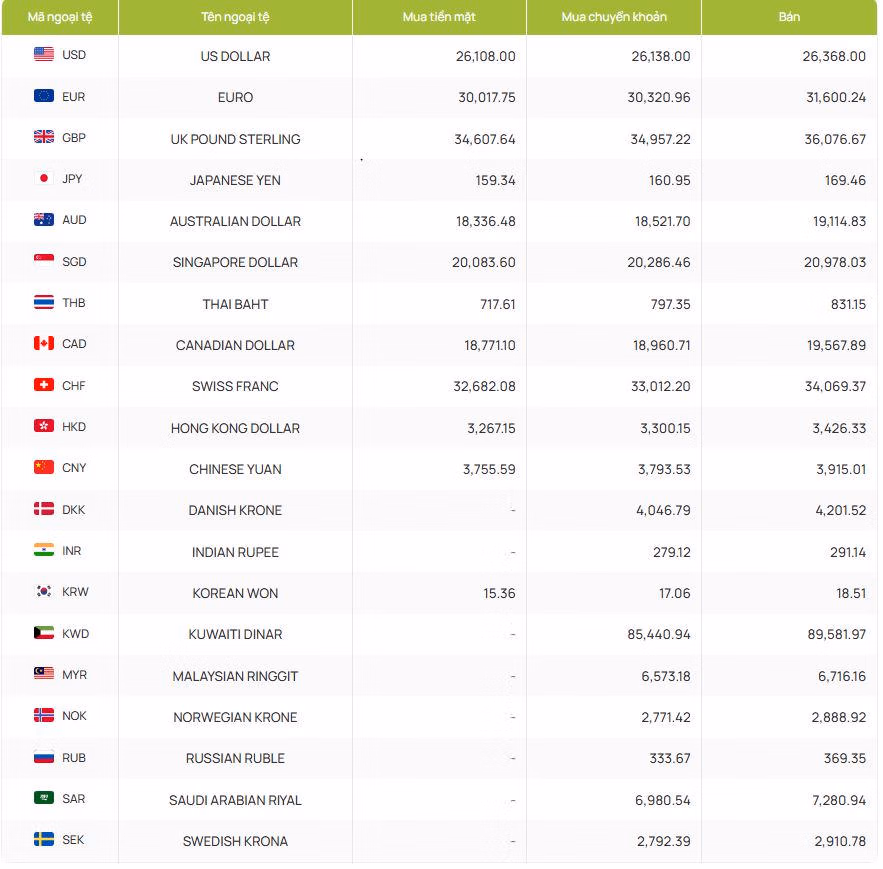Click the Canadian flag icon
Screen dimensions: 883x869
tap(44, 344)
